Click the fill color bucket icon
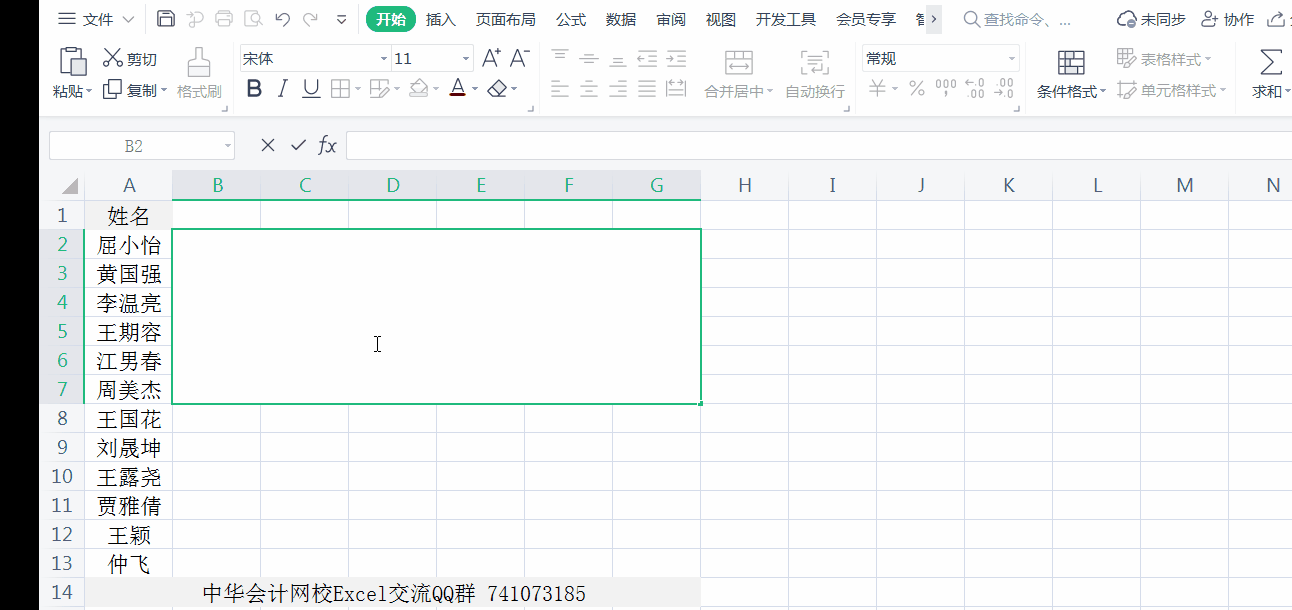The height and width of the screenshot is (610, 1292). (x=419, y=89)
